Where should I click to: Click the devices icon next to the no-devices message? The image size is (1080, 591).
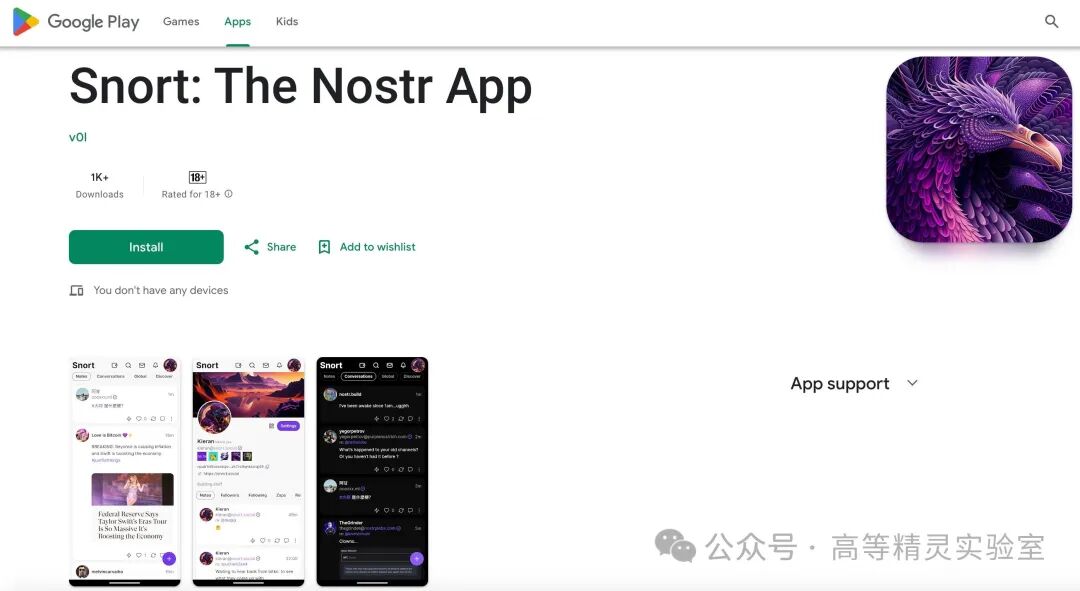click(76, 291)
